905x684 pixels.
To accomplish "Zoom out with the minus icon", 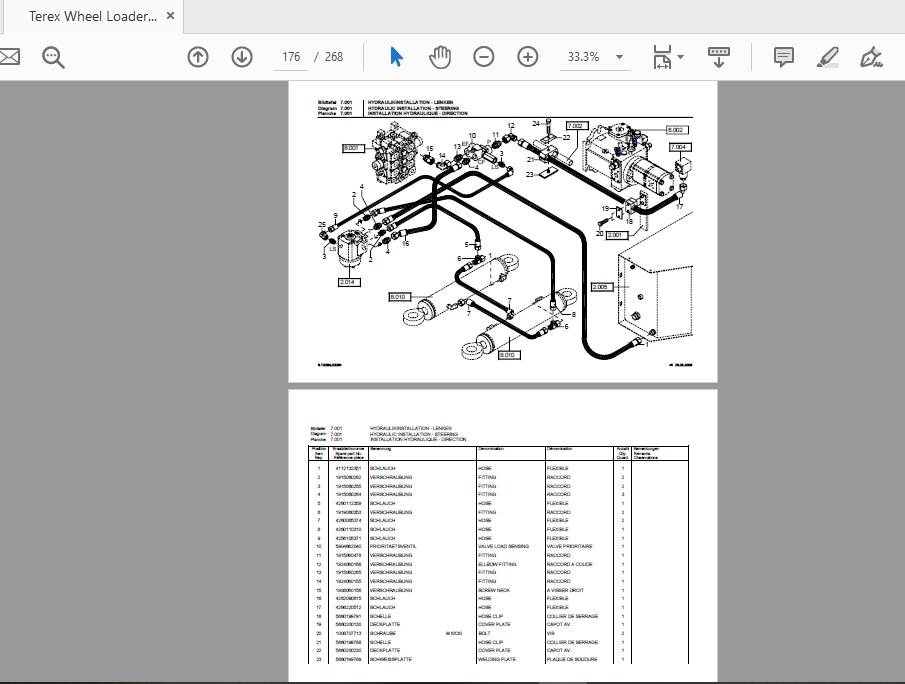I will click(484, 57).
